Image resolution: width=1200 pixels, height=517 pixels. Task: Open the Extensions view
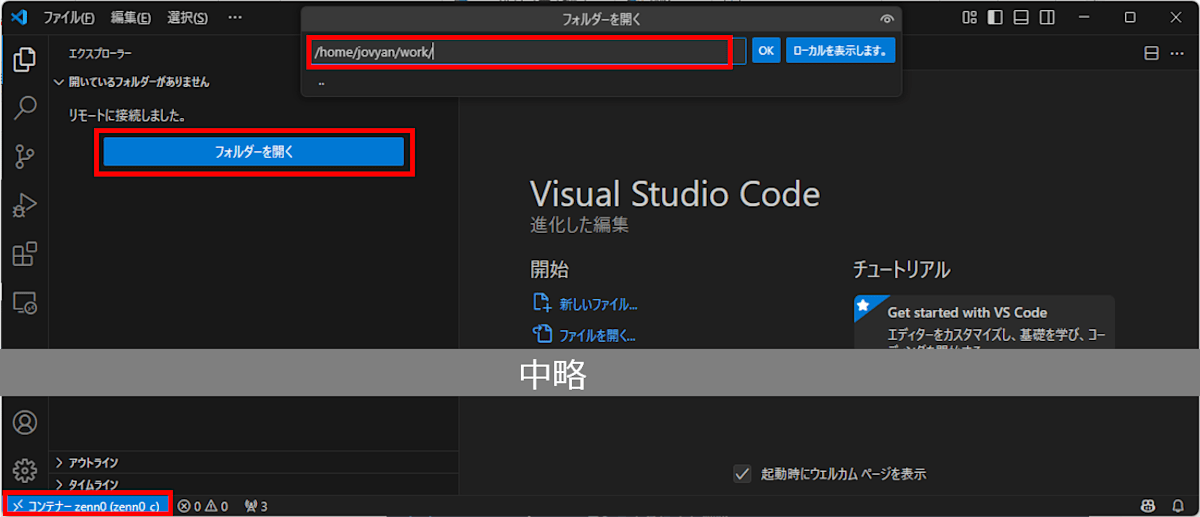pyautogui.click(x=24, y=254)
